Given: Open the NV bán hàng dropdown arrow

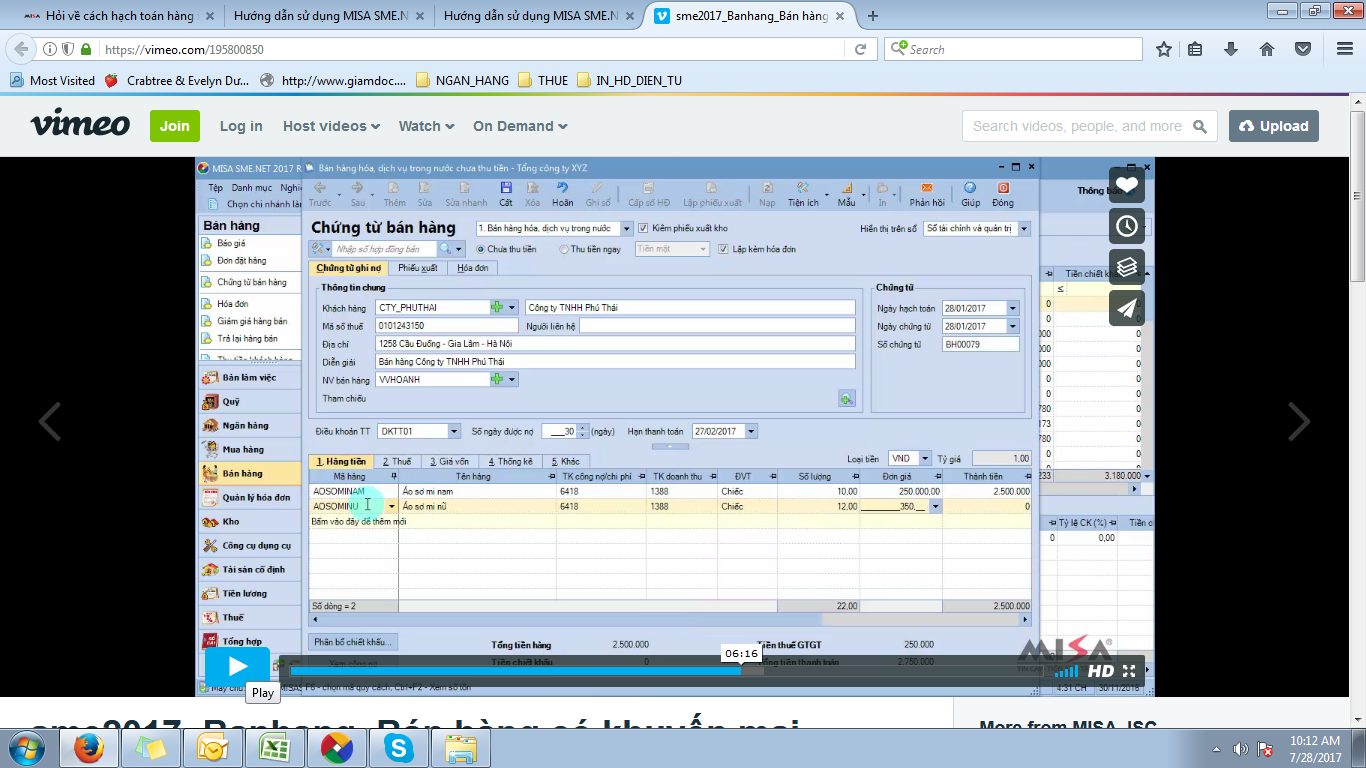Looking at the screenshot, I should tap(513, 380).
